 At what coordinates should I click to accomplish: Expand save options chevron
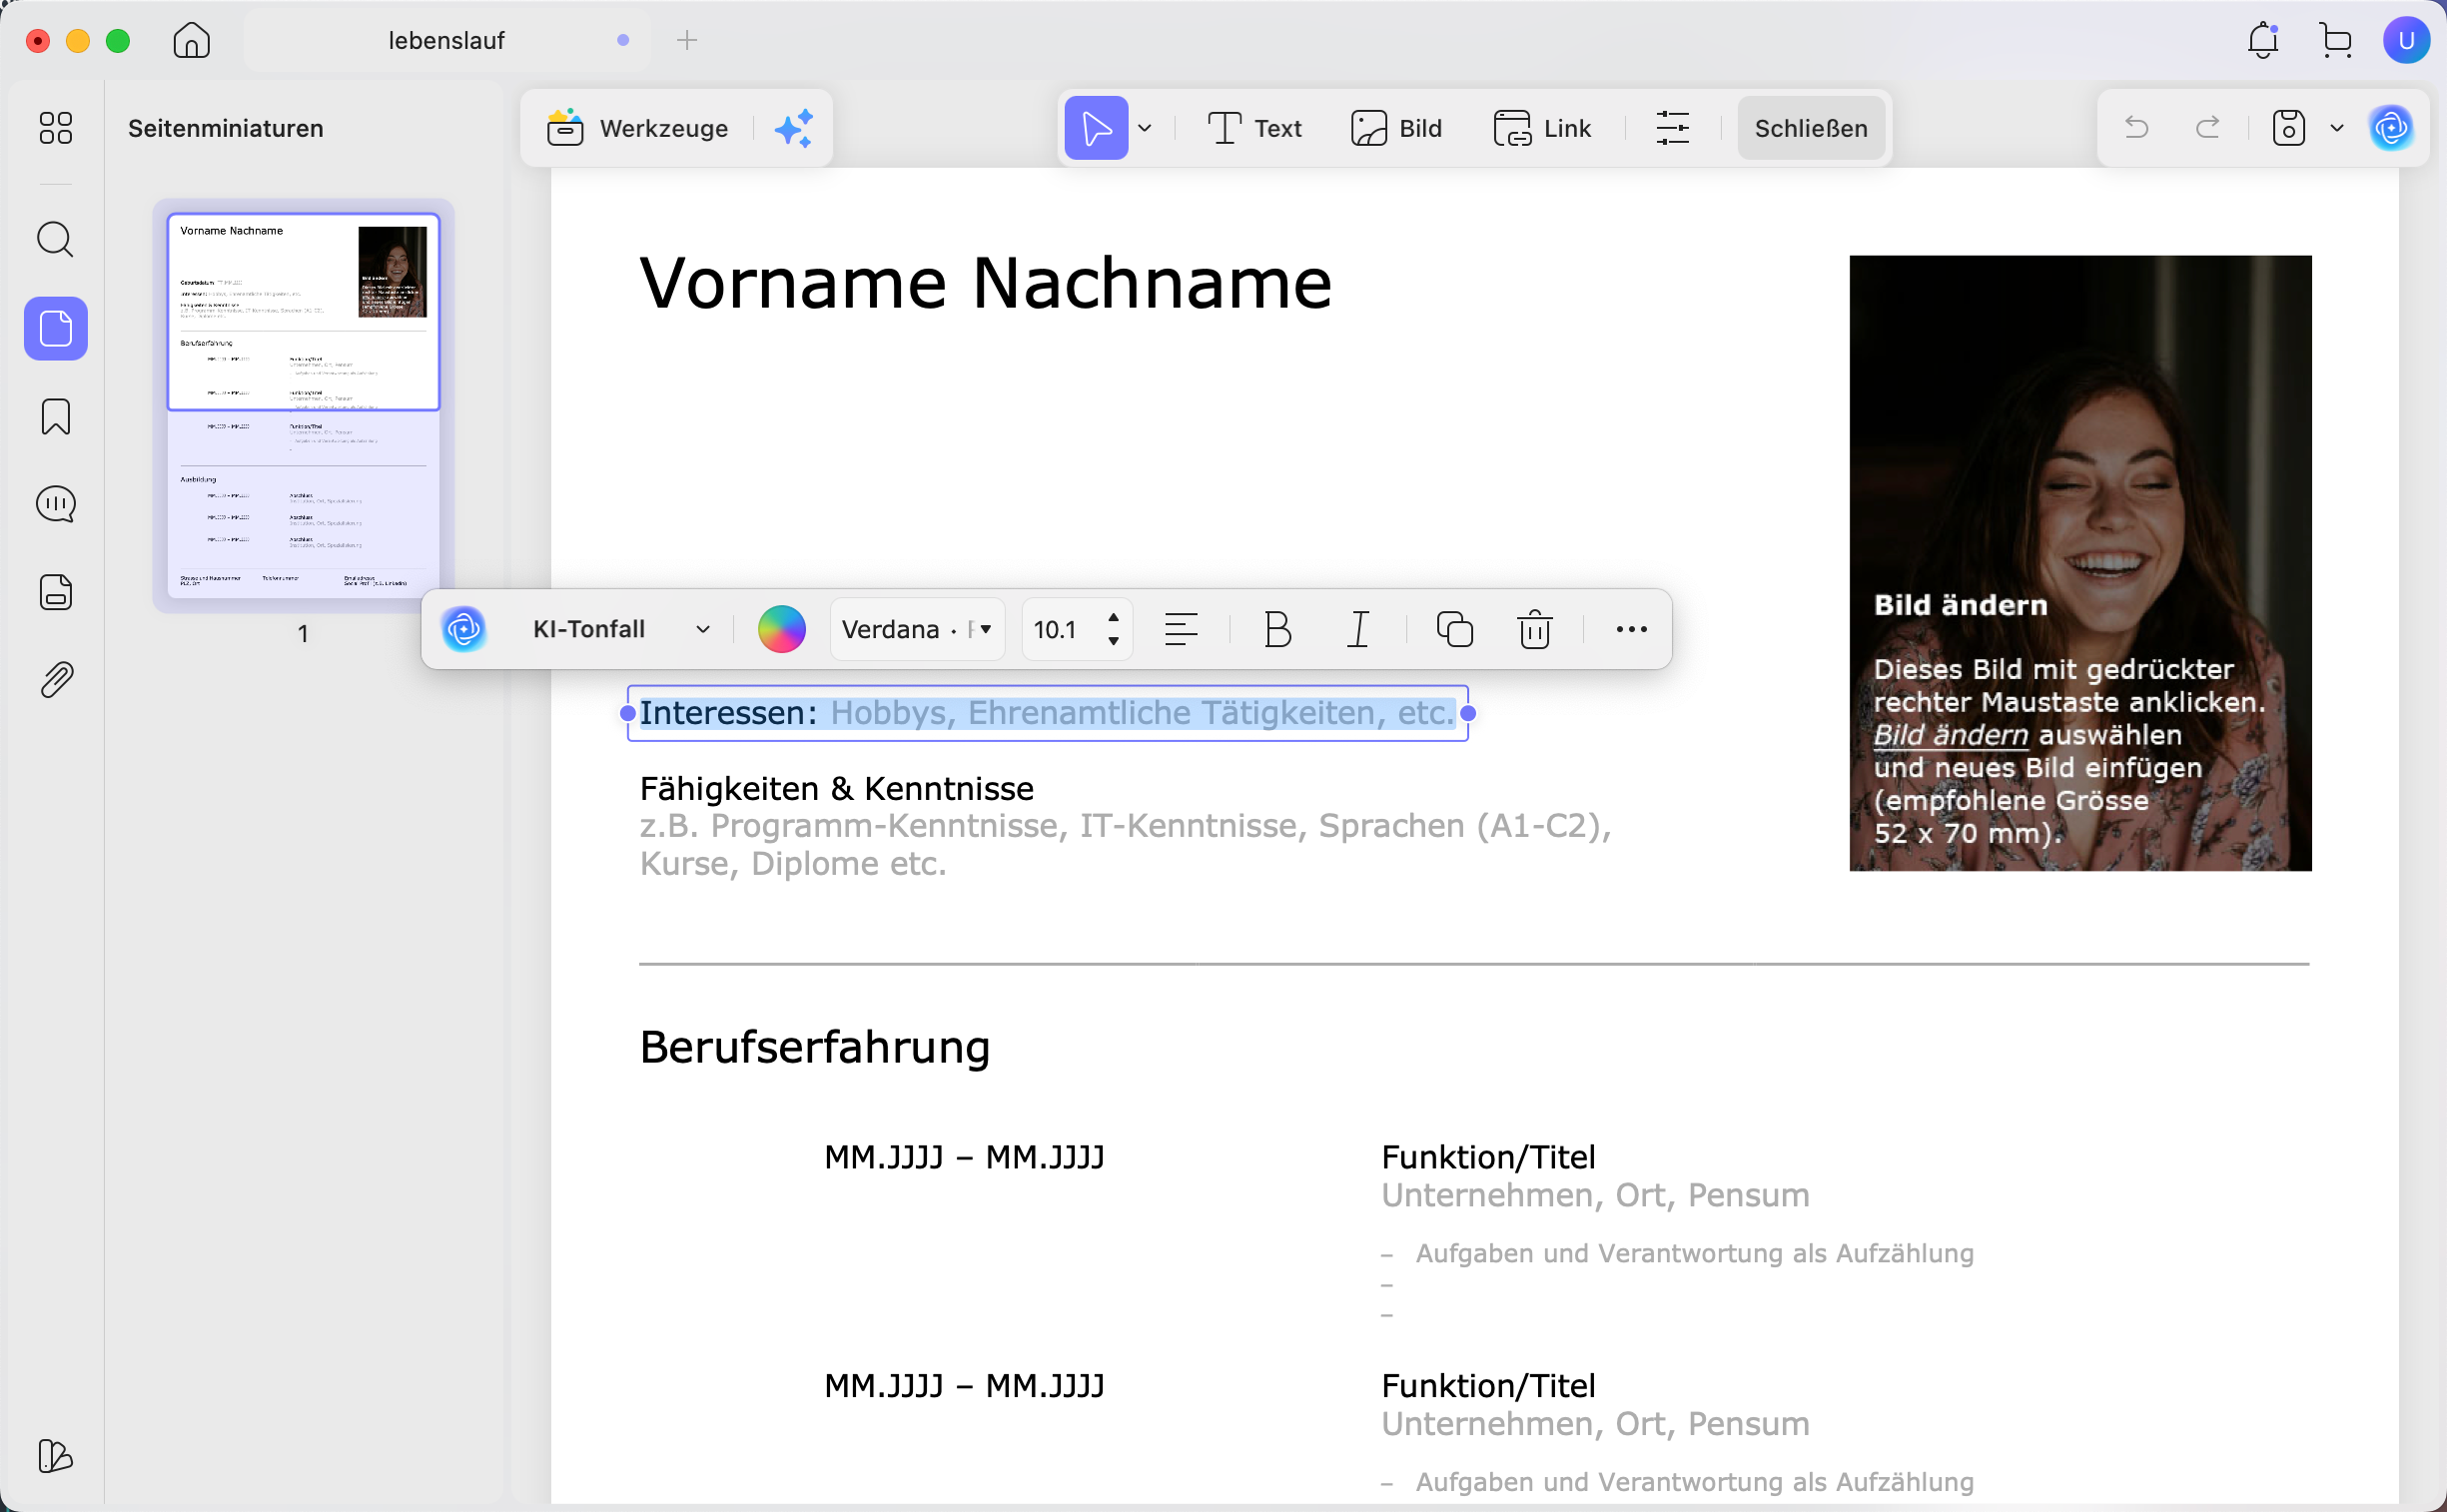[2336, 128]
